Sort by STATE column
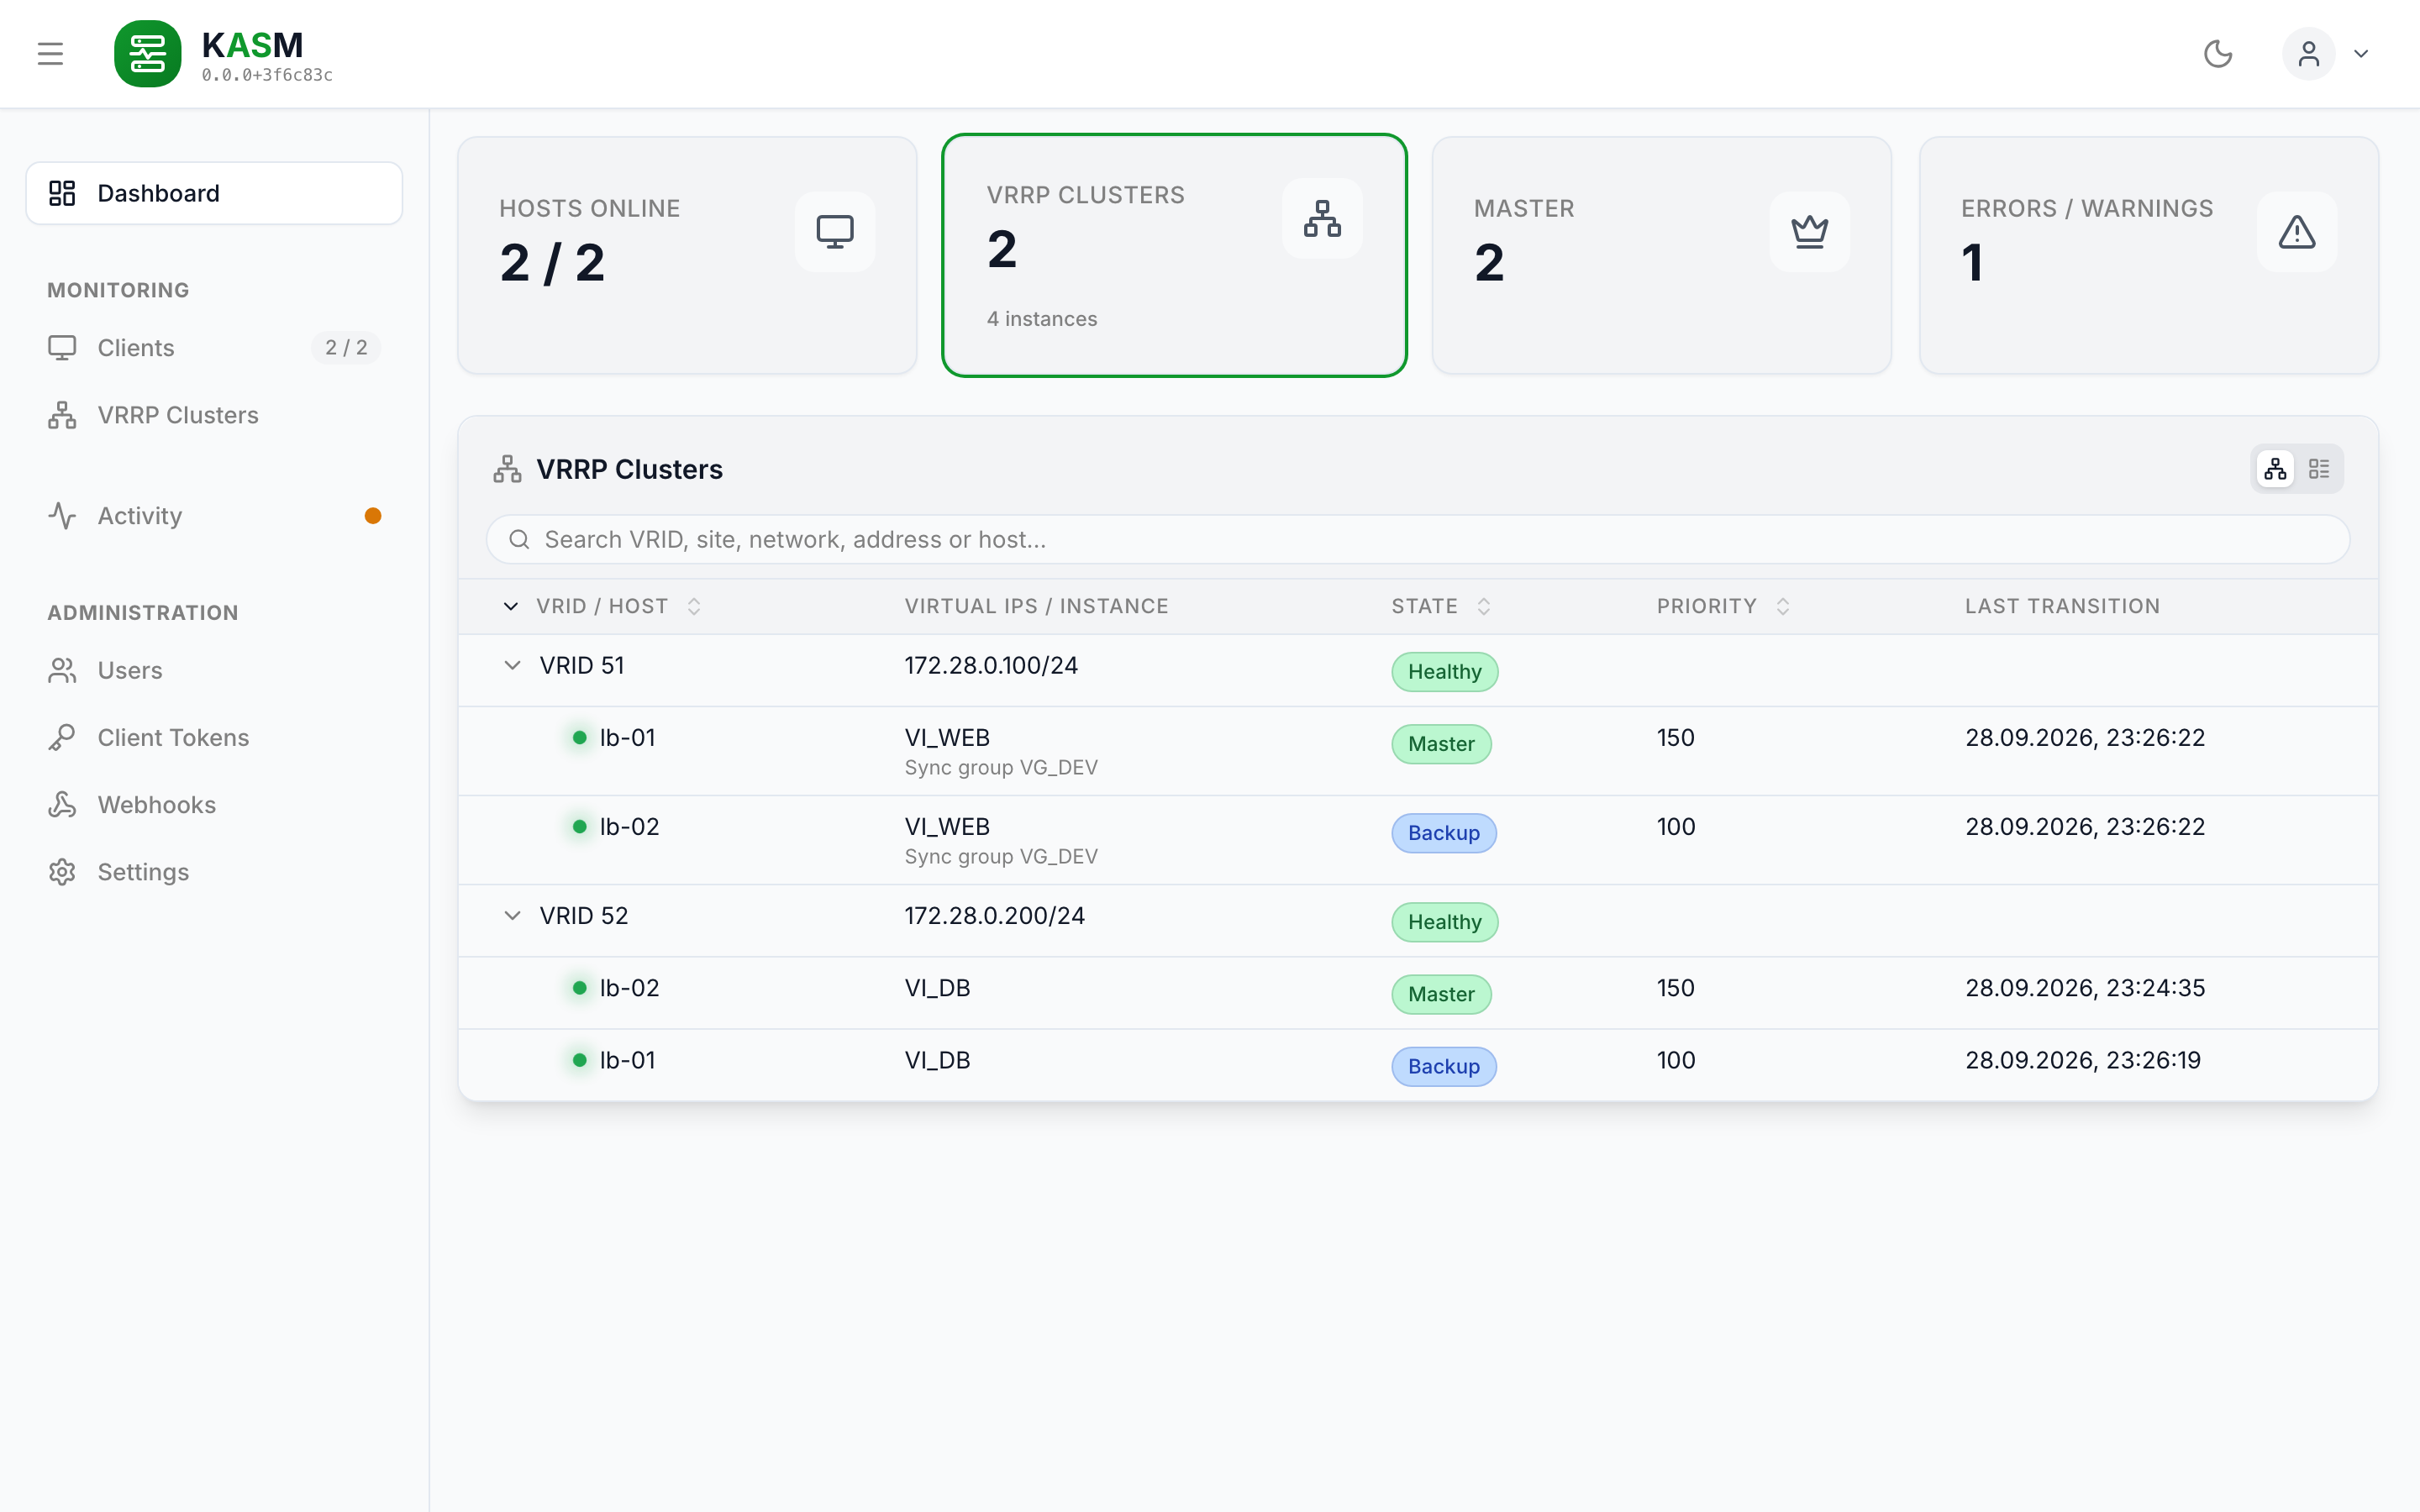Viewport: 2420px width, 1512px height. pyautogui.click(x=1441, y=607)
